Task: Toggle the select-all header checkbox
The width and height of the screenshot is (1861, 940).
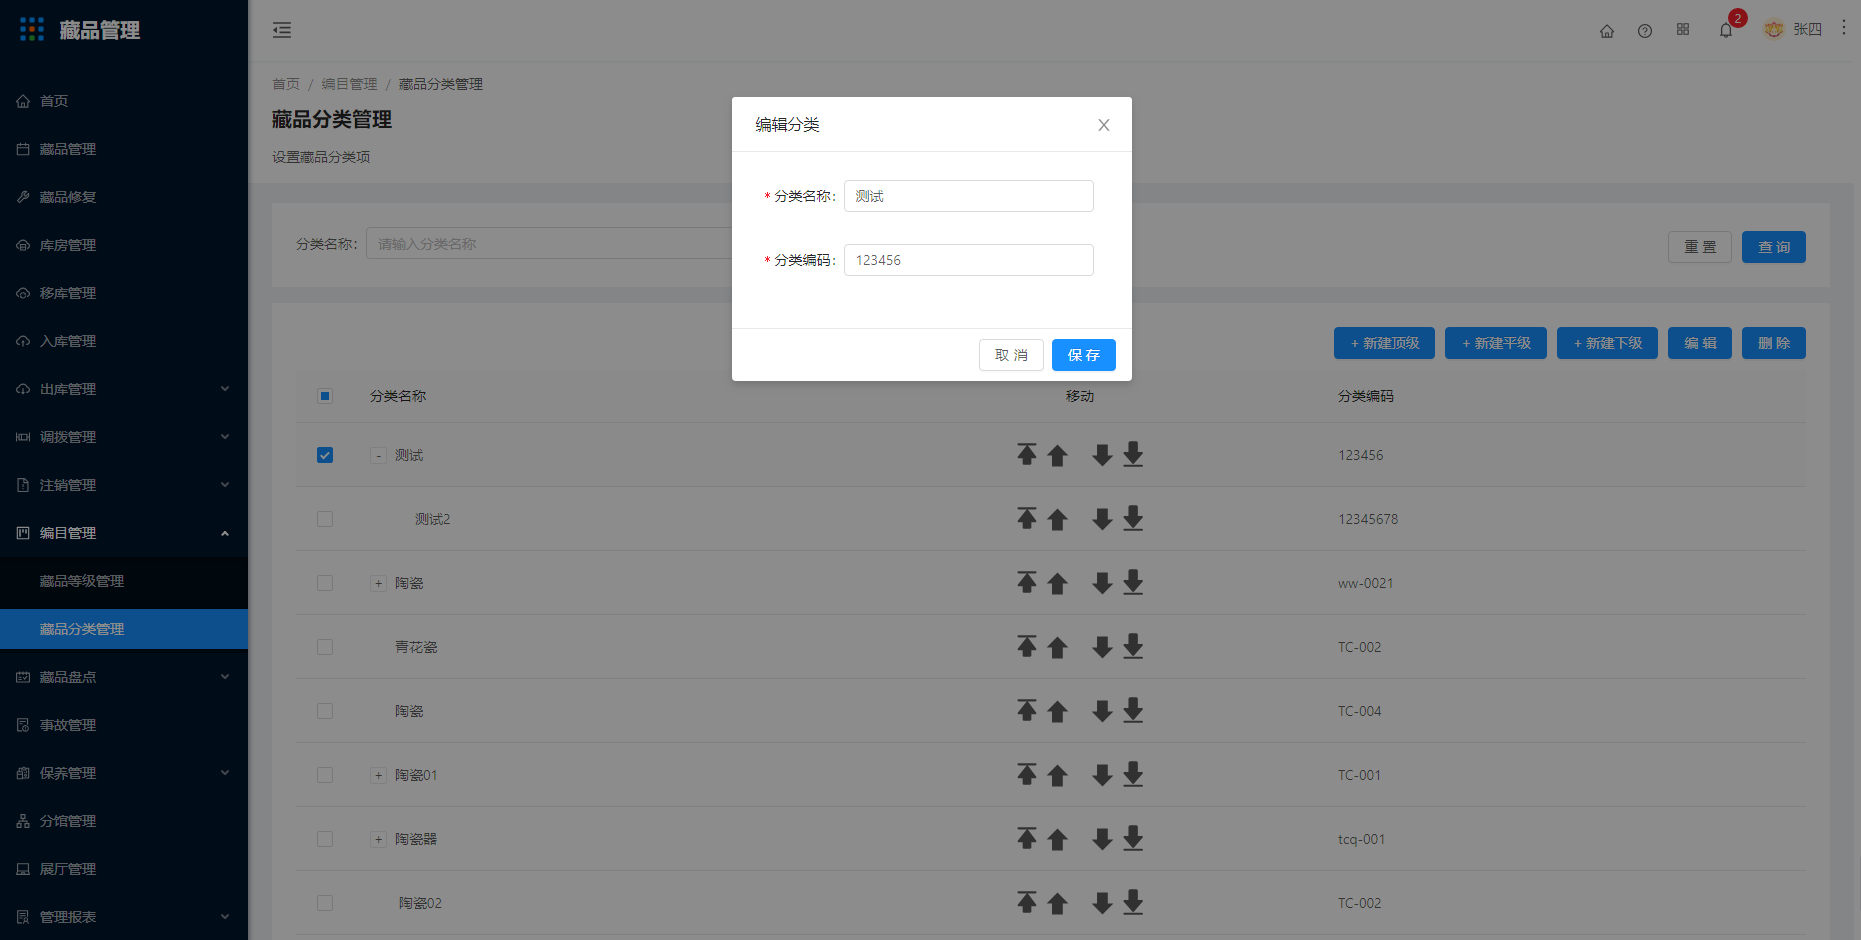Action: (325, 396)
